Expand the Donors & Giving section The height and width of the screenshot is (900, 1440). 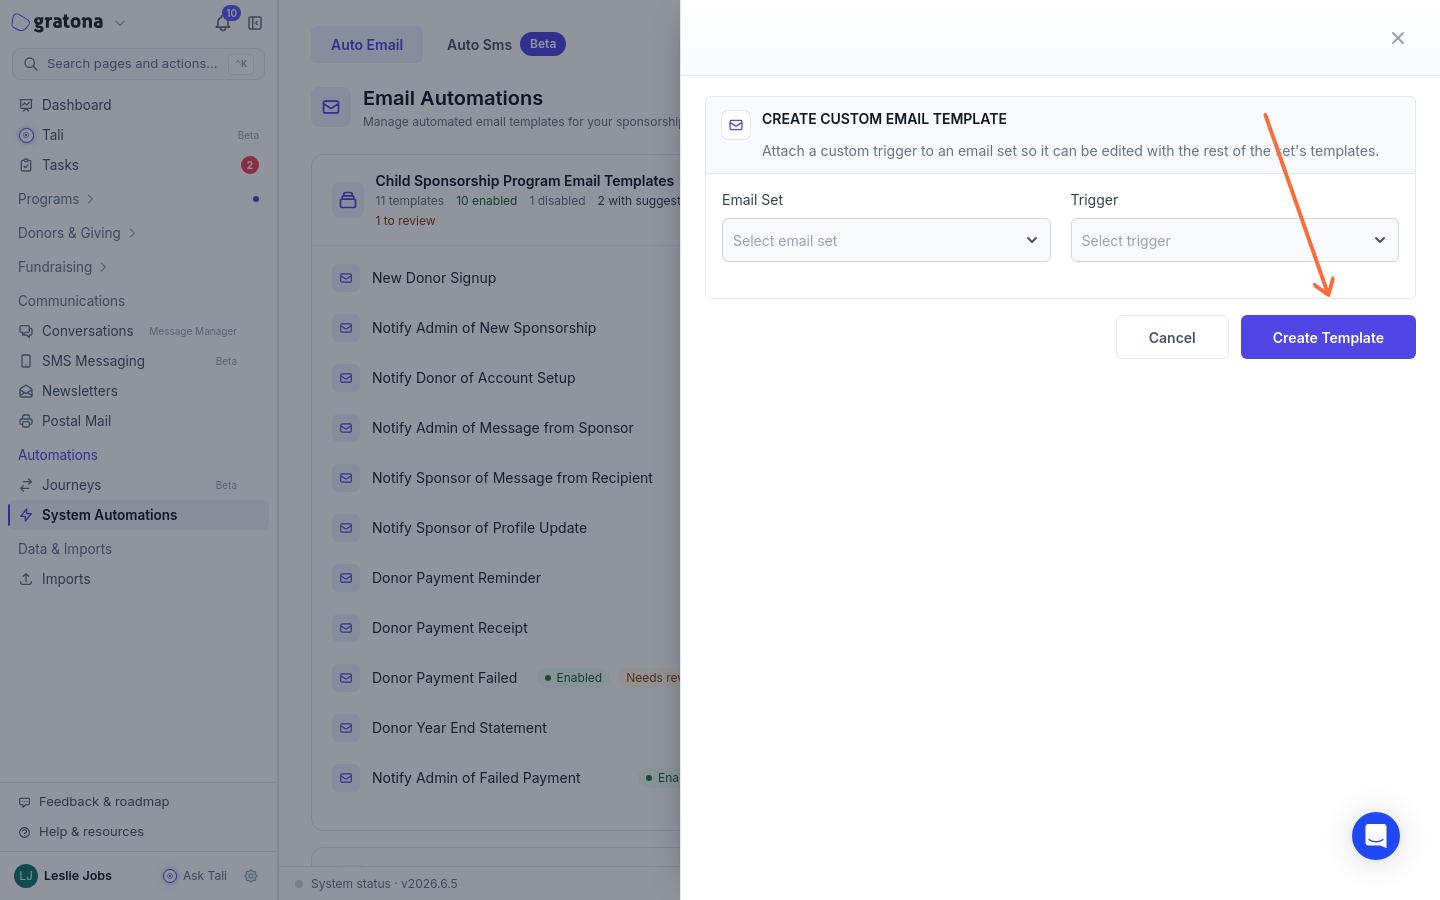(x=76, y=233)
